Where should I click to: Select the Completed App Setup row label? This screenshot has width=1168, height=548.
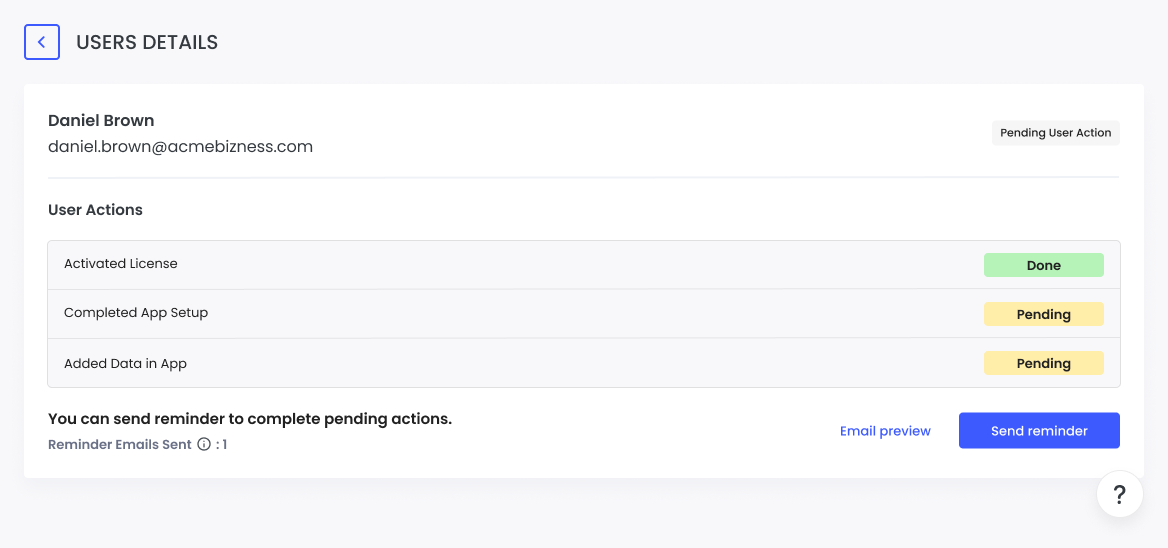[x=136, y=313]
